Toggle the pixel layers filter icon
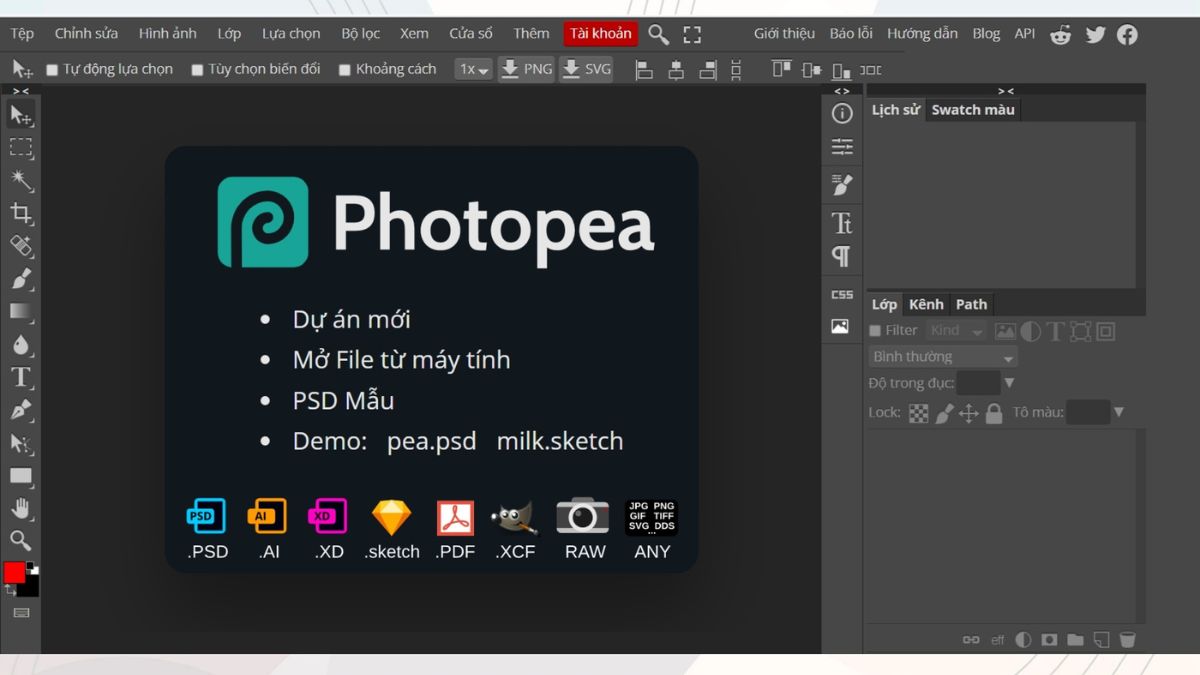 point(1005,331)
